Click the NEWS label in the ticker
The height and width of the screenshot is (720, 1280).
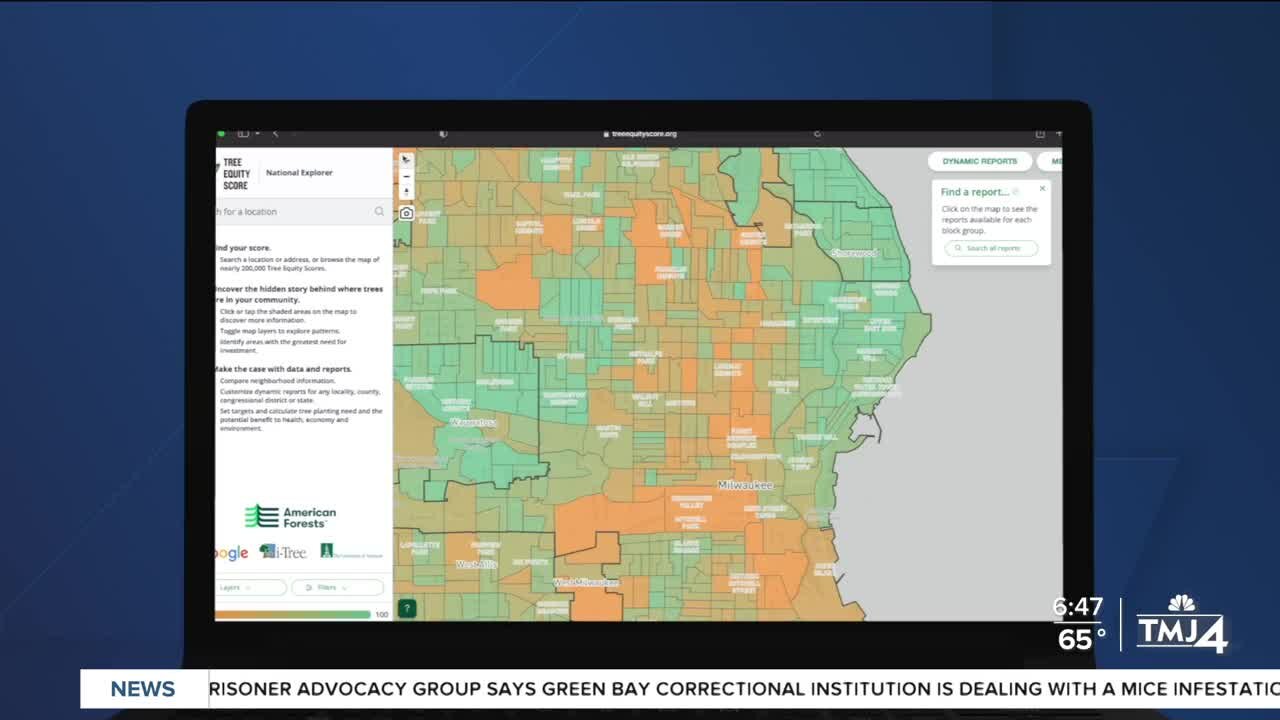tap(143, 689)
